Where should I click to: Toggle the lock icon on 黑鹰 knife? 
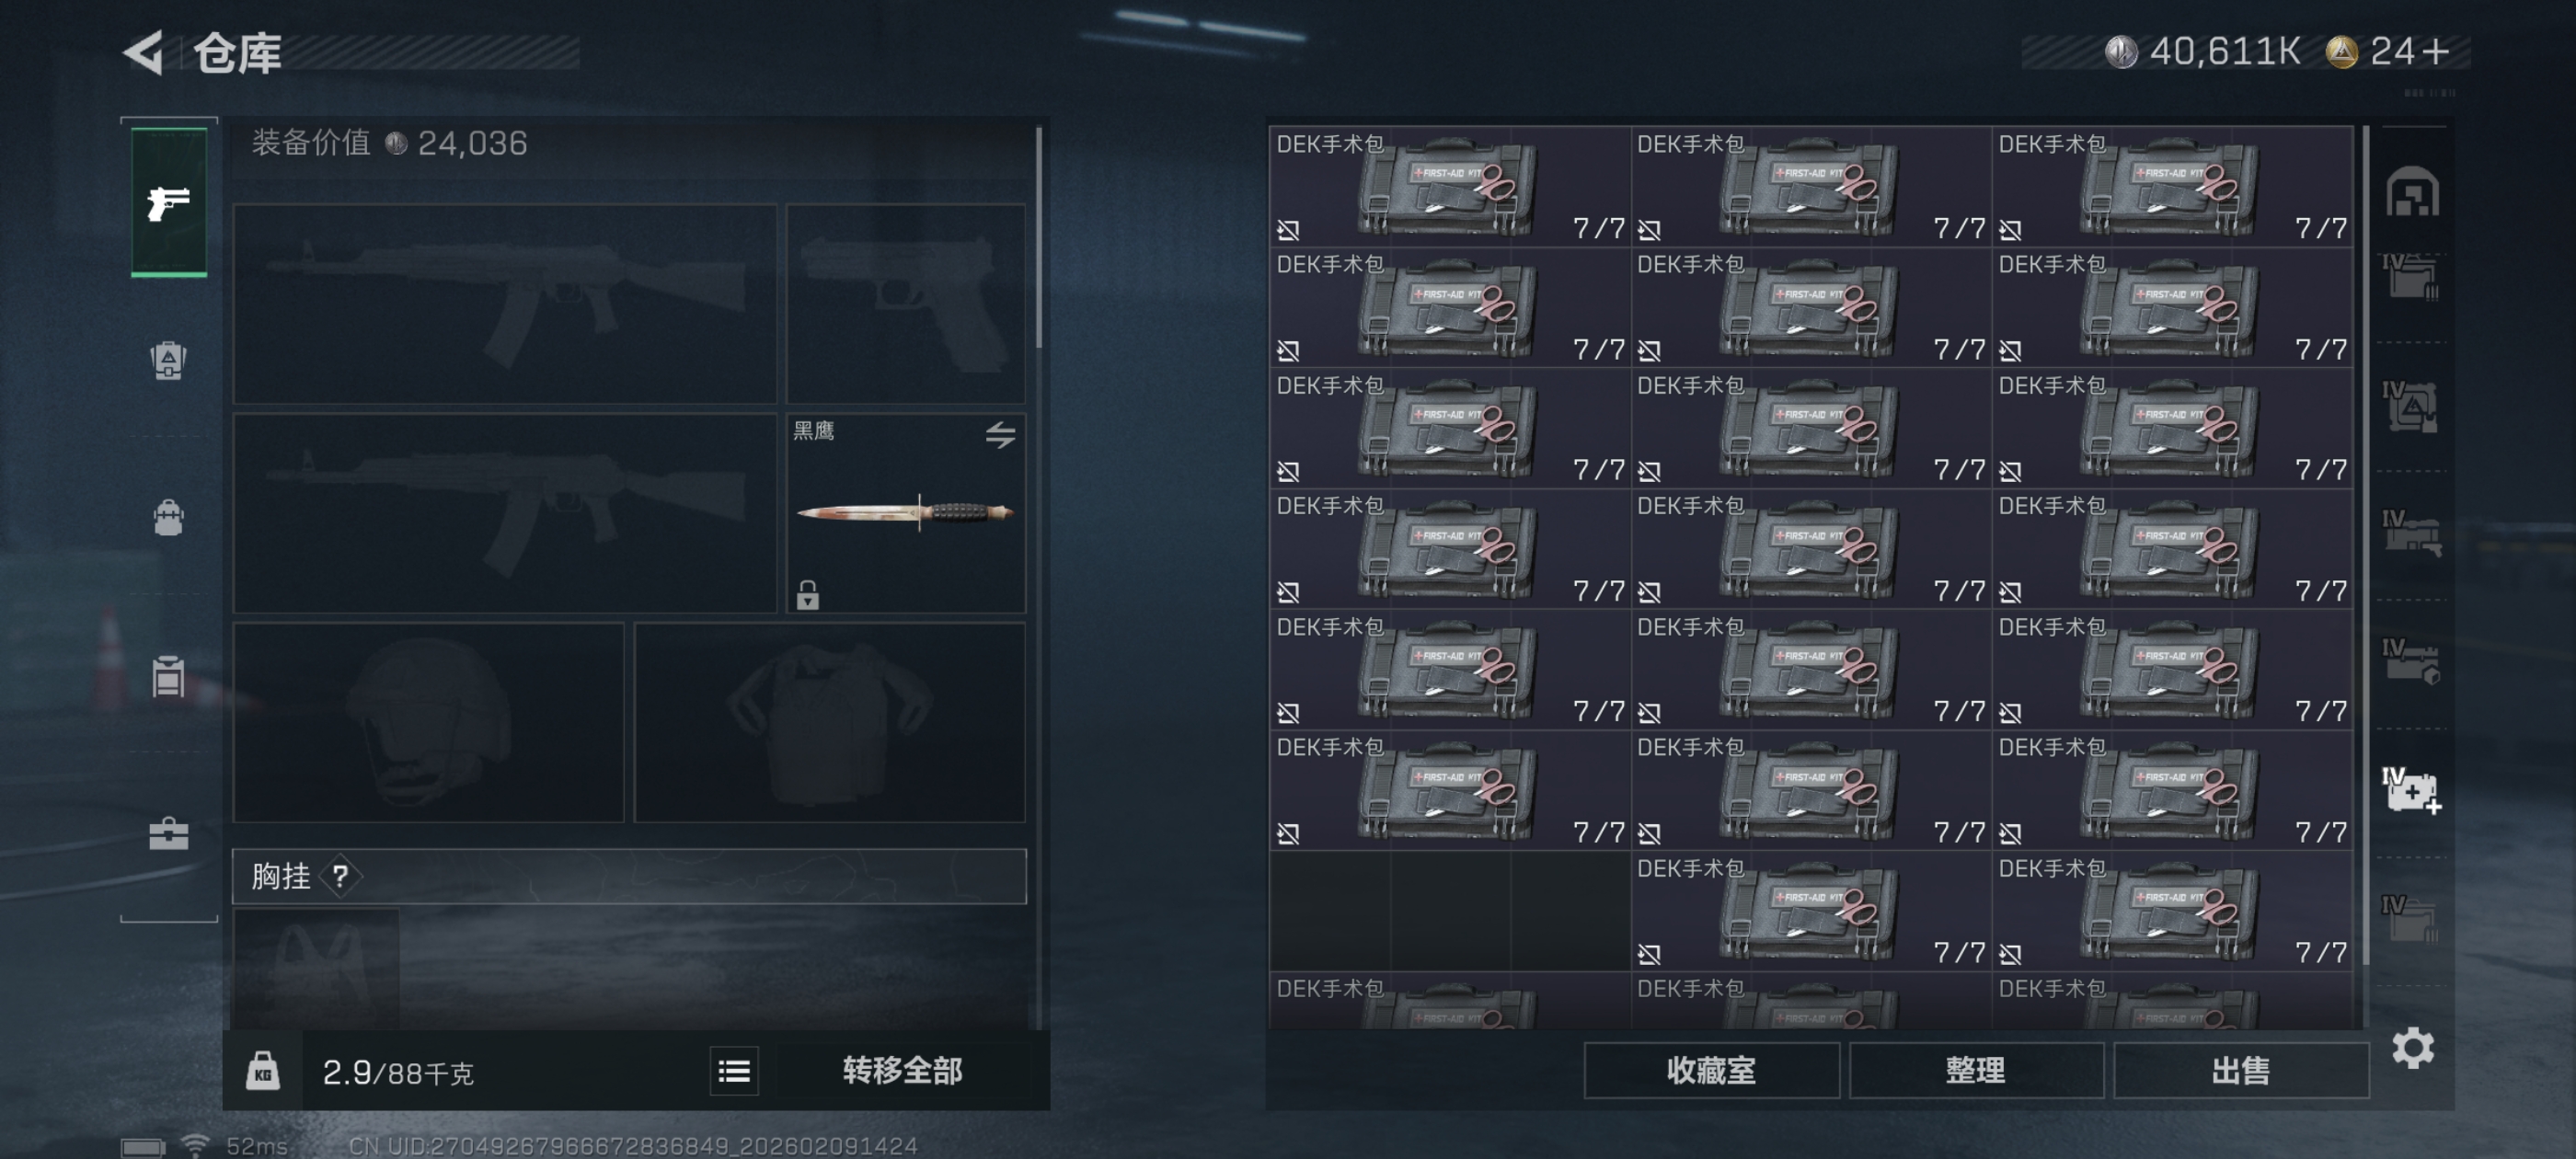[808, 595]
